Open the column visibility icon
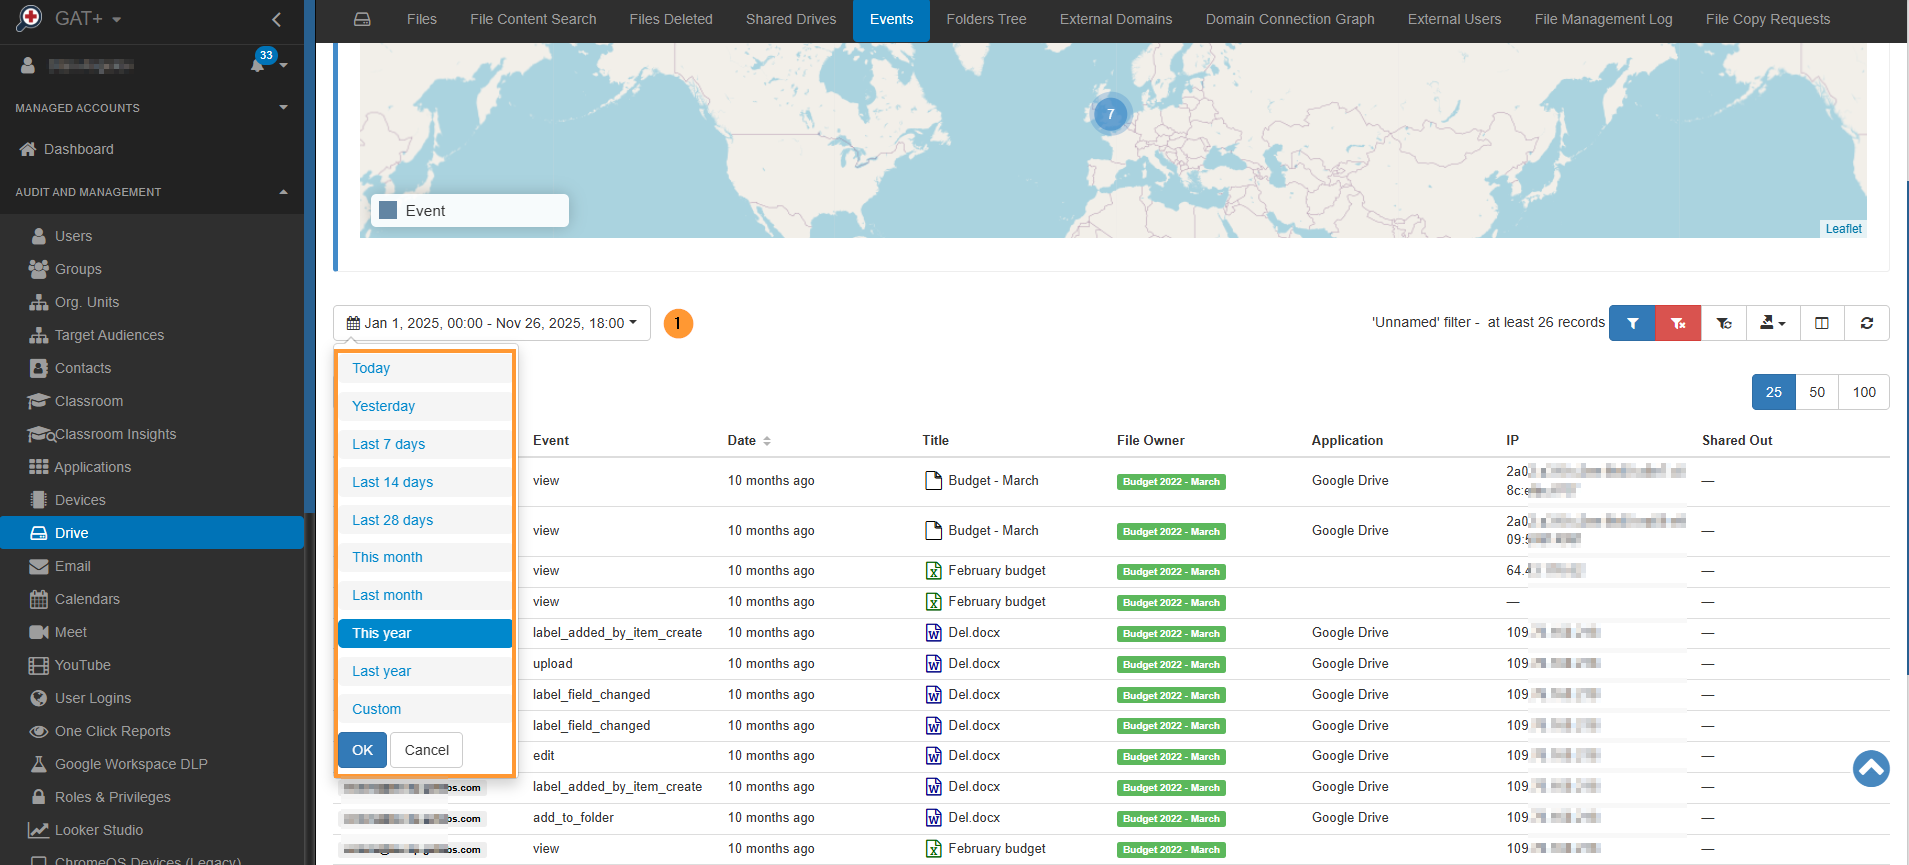The width and height of the screenshot is (1909, 865). click(1821, 323)
